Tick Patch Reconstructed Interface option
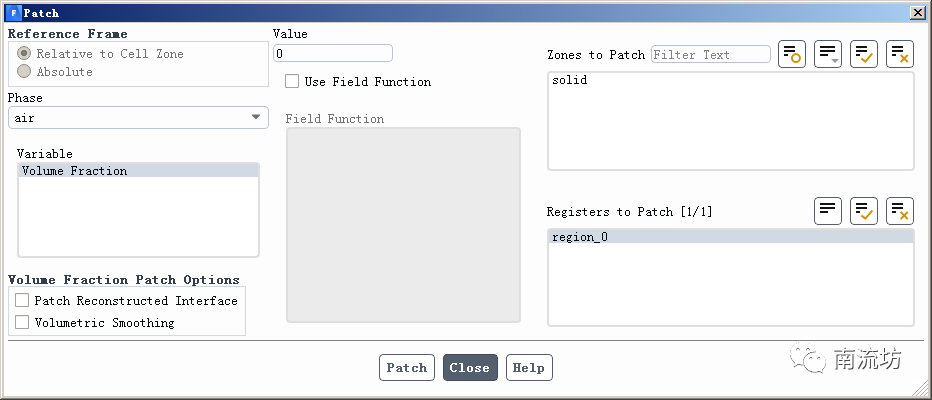 (22, 300)
